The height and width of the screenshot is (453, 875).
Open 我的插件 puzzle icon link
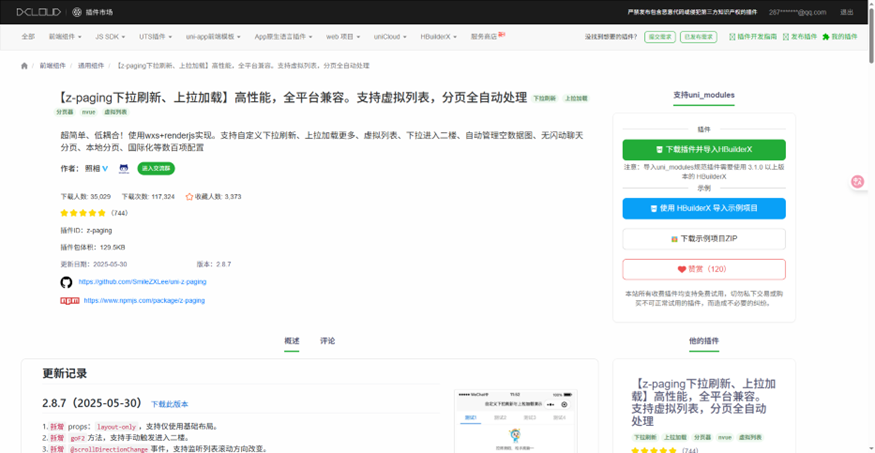[x=840, y=36]
